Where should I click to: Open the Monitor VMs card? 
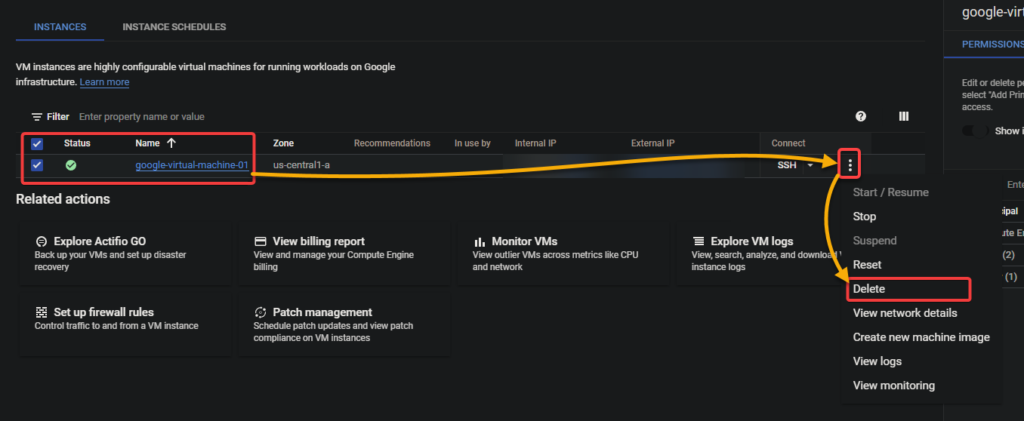[x=562, y=254]
